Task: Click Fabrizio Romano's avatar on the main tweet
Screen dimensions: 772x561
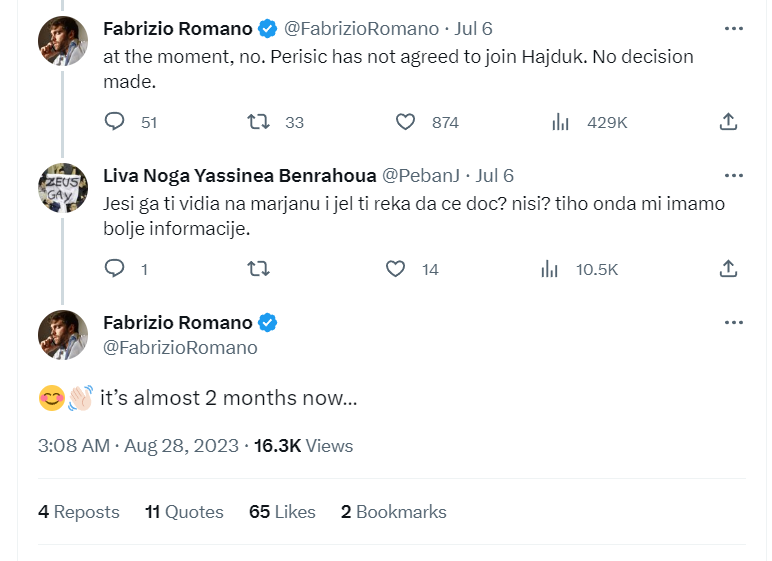Action: [x=63, y=334]
